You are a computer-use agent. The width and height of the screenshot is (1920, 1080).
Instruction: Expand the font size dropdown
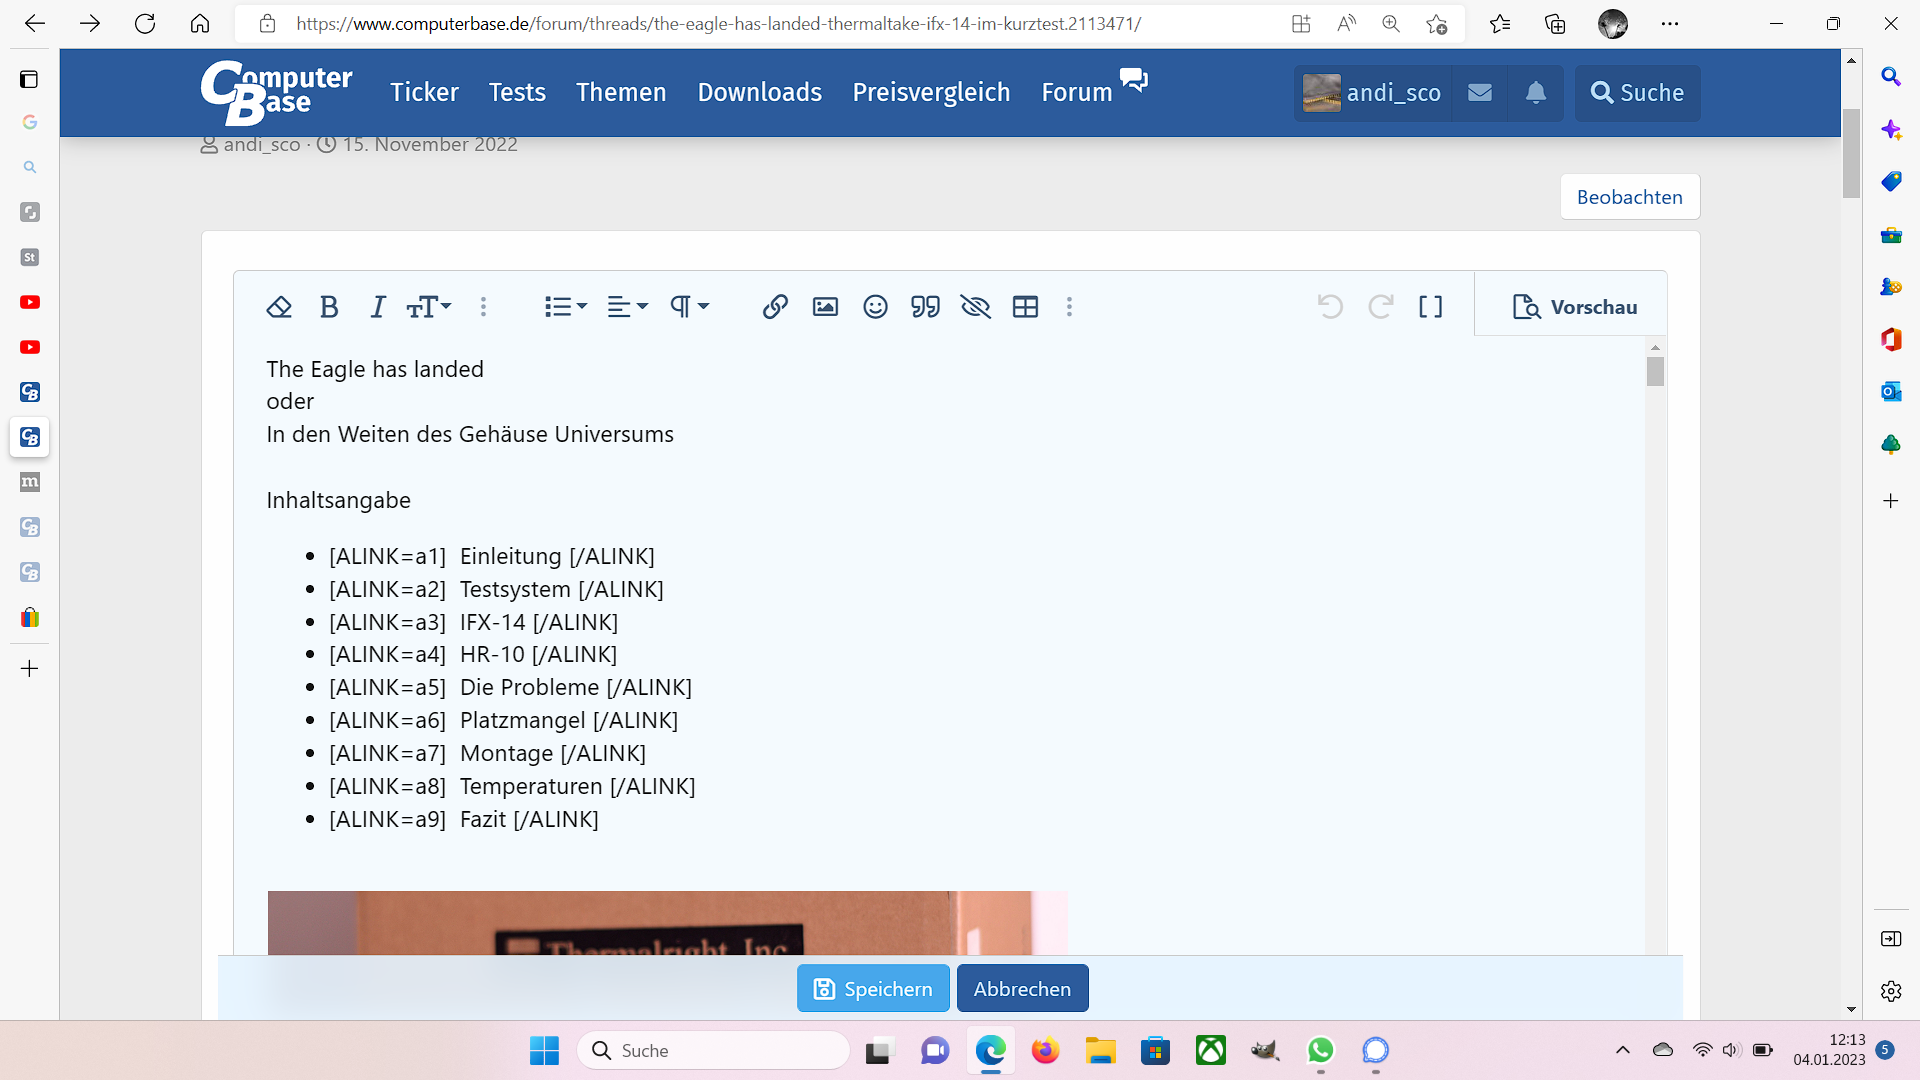[x=429, y=307]
